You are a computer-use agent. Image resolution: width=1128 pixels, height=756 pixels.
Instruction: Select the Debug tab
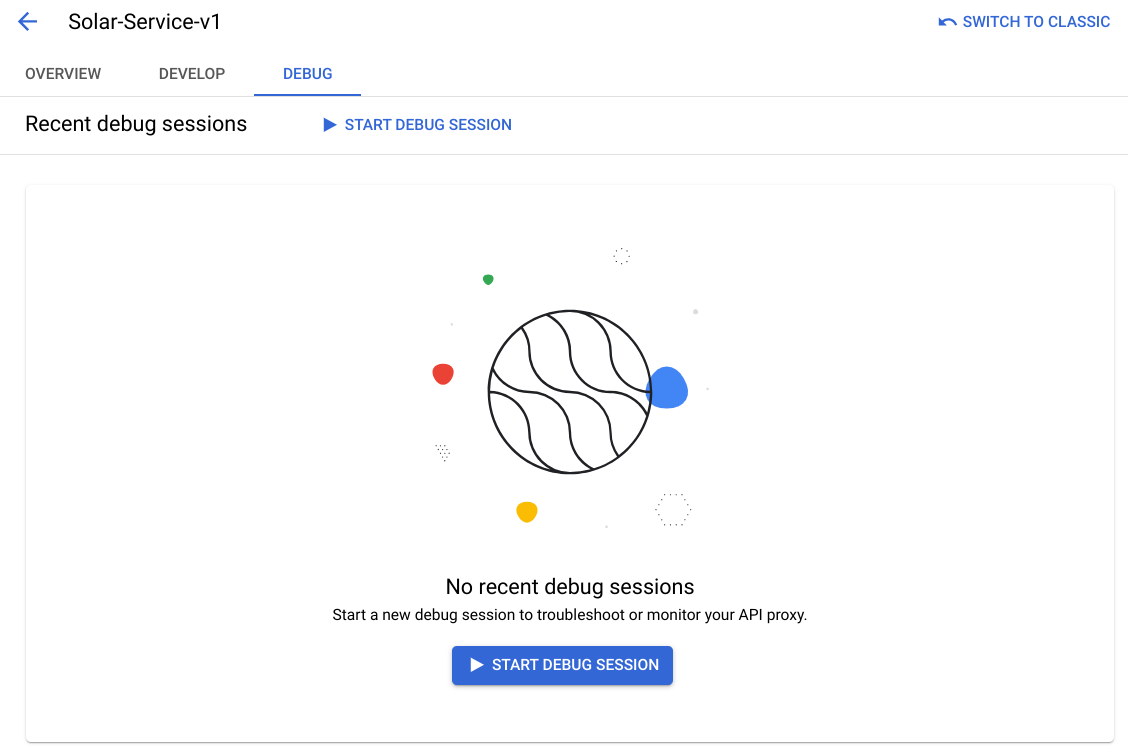308,74
